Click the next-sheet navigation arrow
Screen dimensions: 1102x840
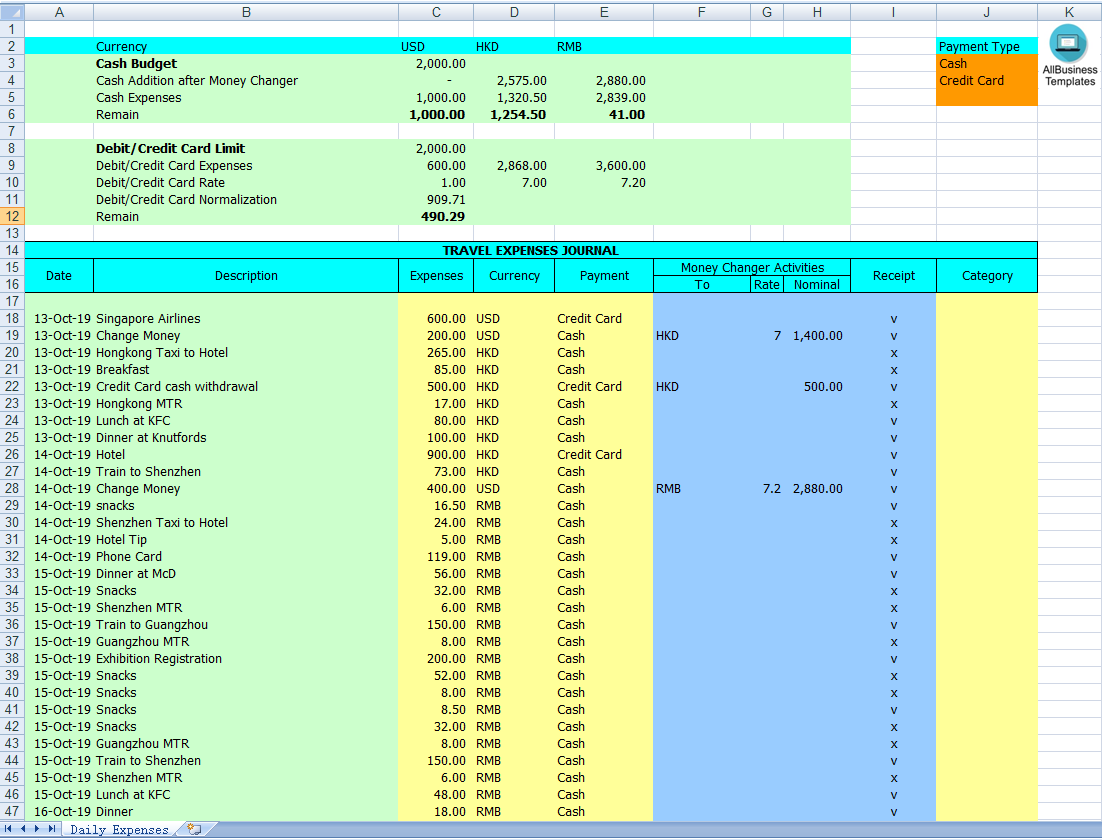click(x=38, y=829)
